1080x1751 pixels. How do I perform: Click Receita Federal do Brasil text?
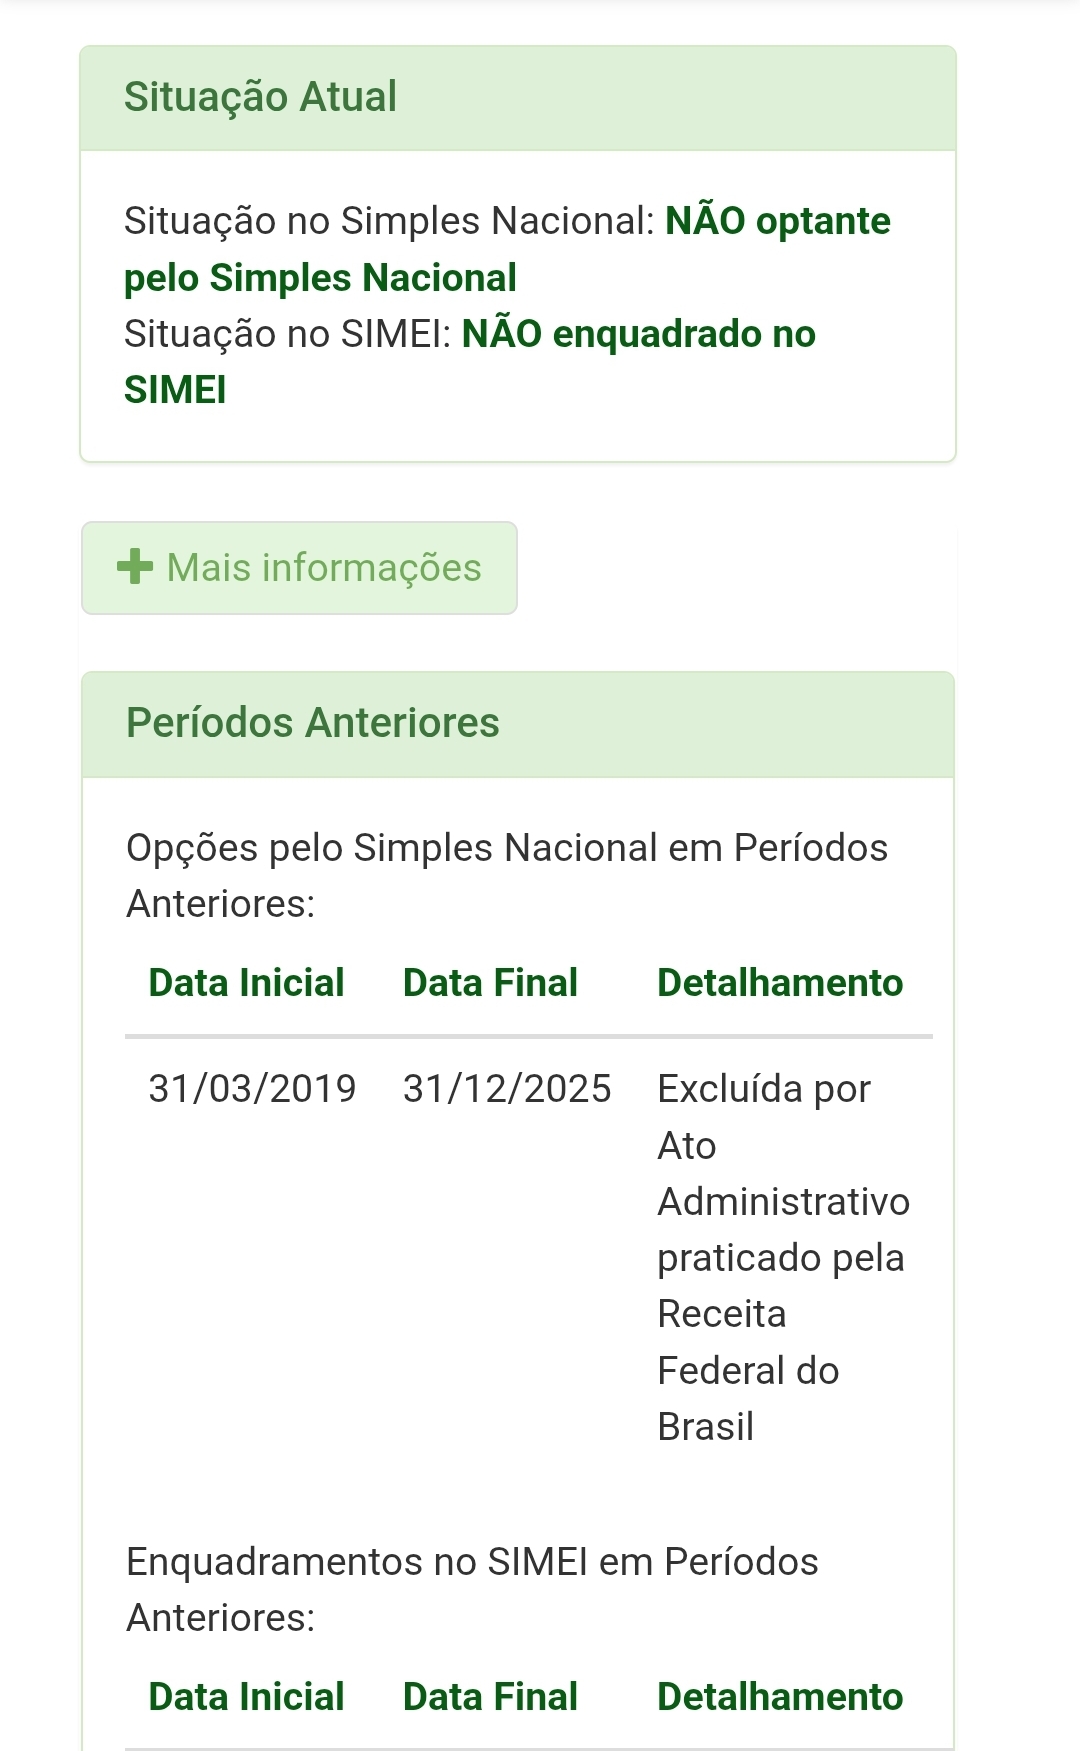click(748, 1370)
